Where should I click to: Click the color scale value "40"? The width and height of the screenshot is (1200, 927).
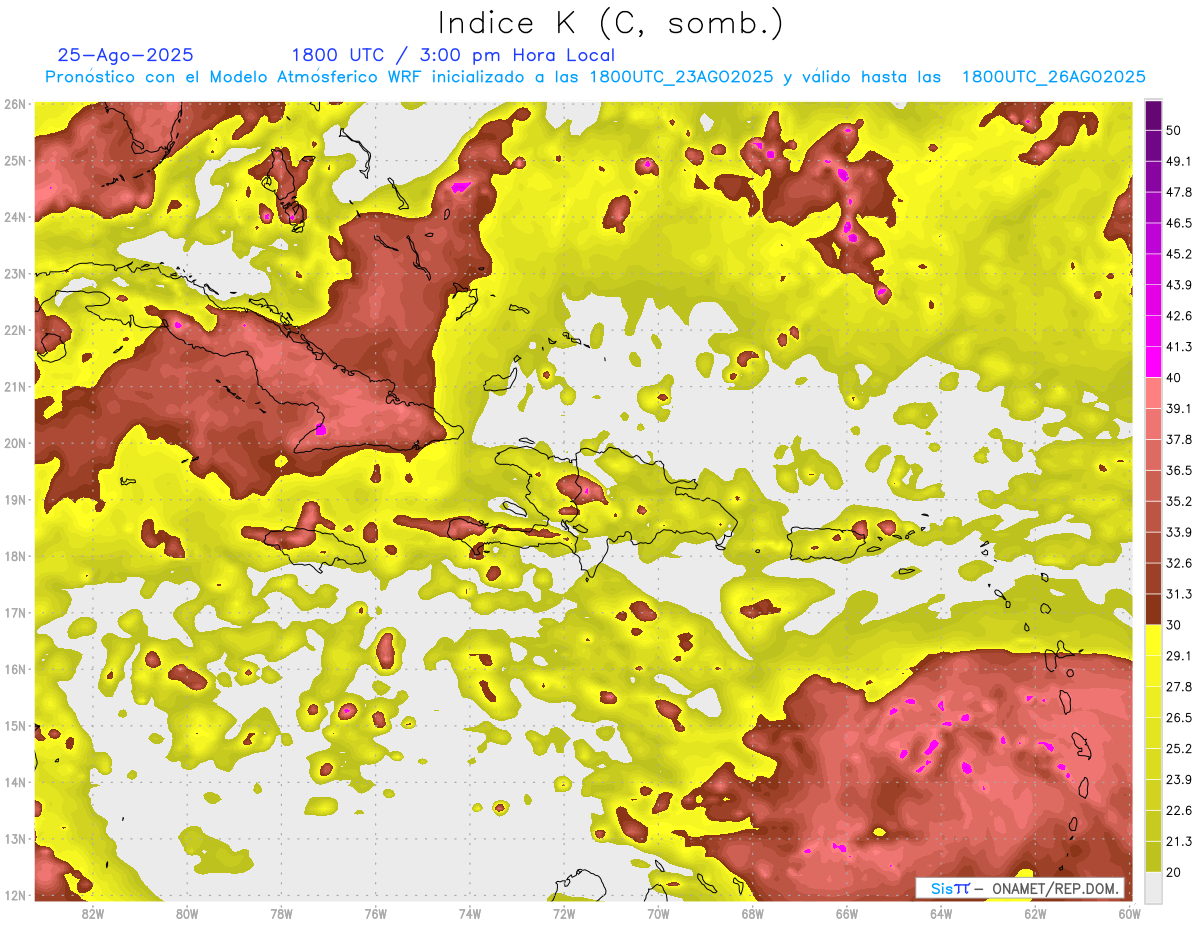click(1174, 378)
